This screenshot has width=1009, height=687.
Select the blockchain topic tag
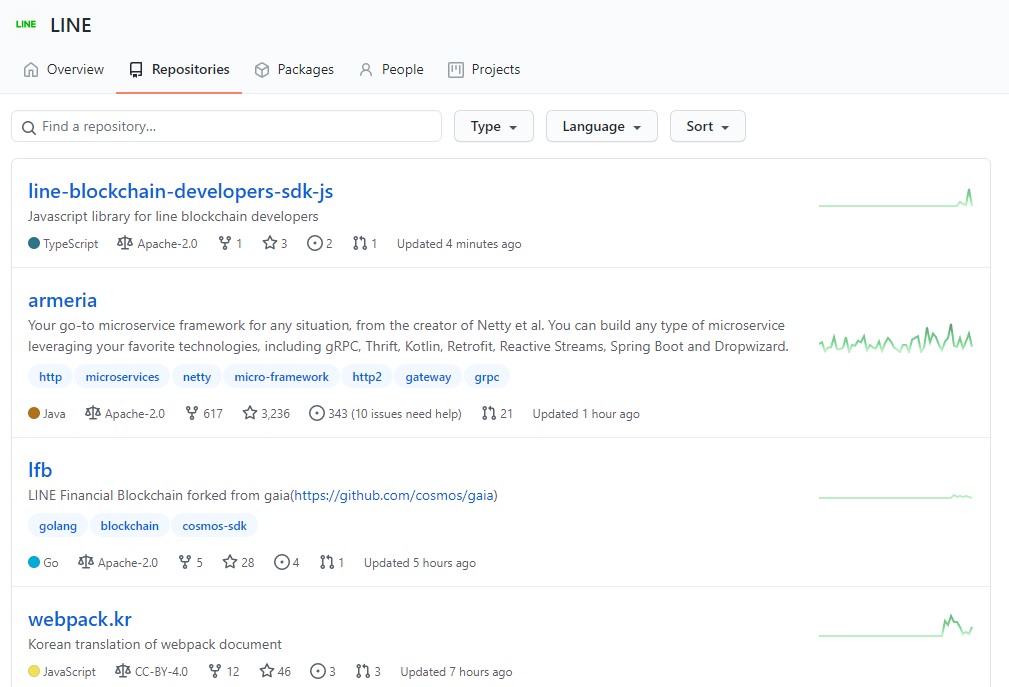click(x=129, y=526)
